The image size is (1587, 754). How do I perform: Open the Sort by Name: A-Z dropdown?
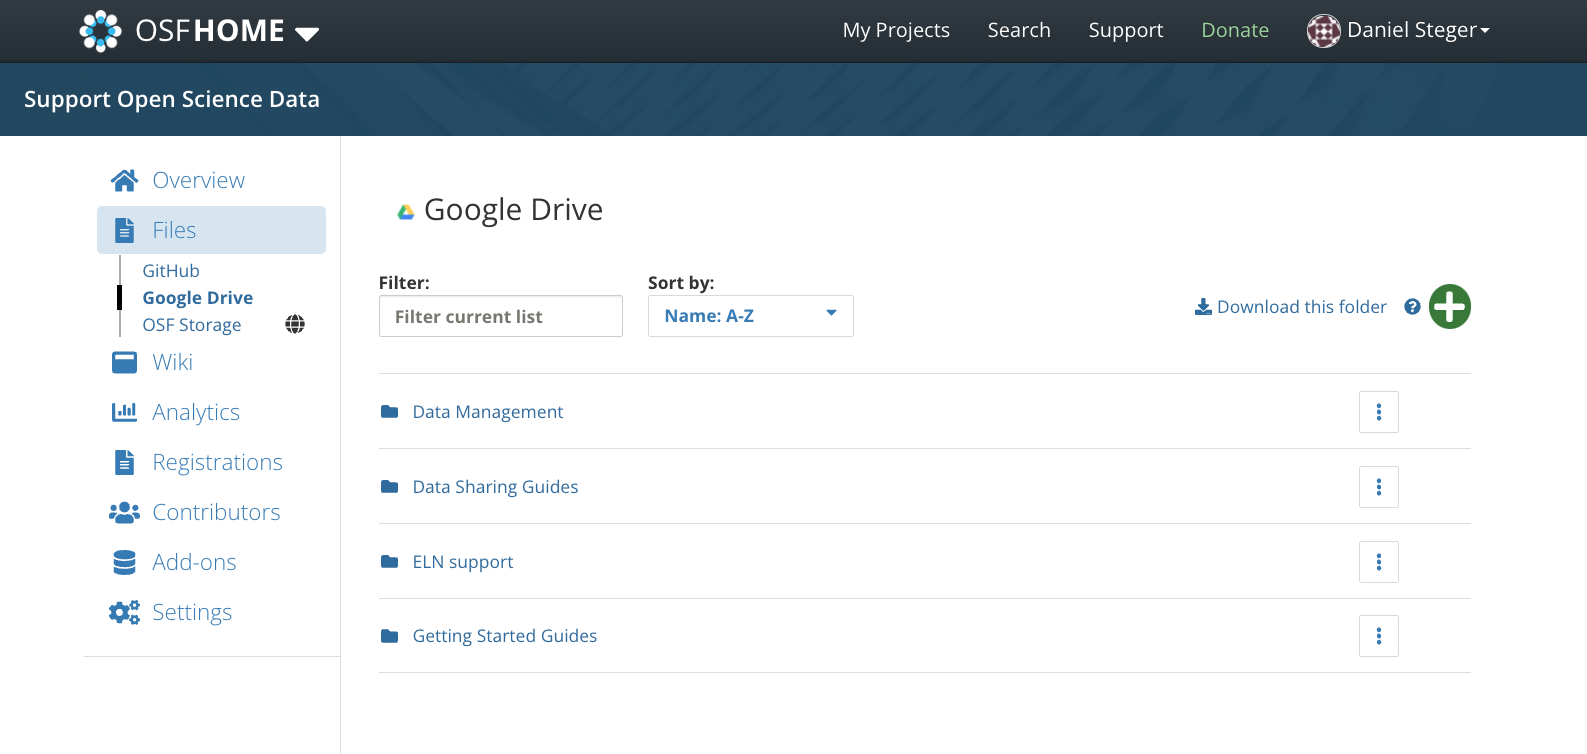click(751, 316)
